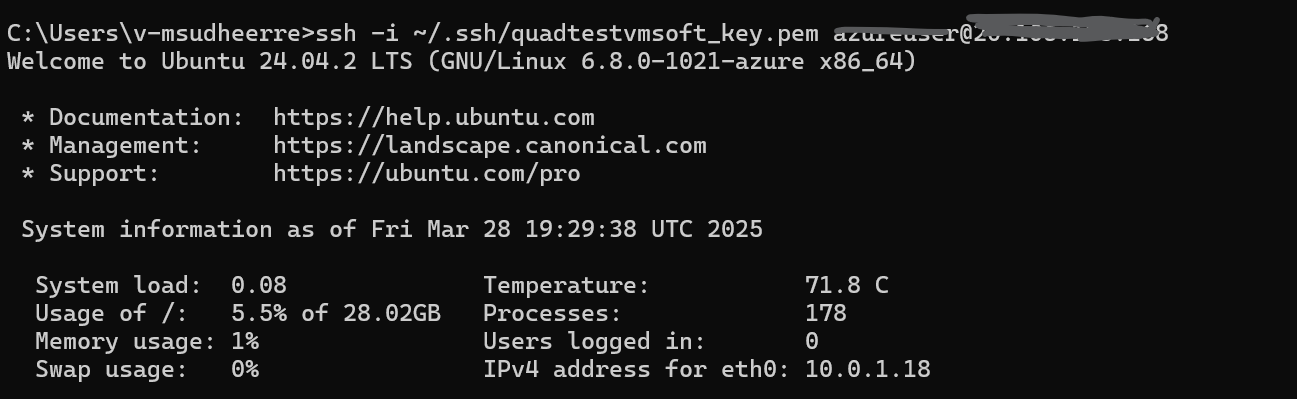Open the help.ubuntu.com documentation link

pyautogui.click(x=433, y=118)
